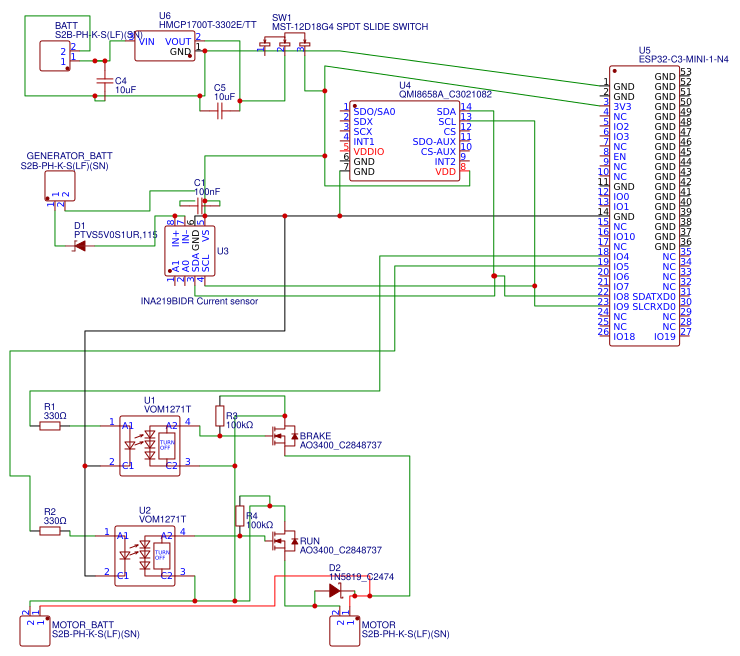
Task: Click the 'GENERATOR_BATT' name label
Action: (x=69, y=156)
